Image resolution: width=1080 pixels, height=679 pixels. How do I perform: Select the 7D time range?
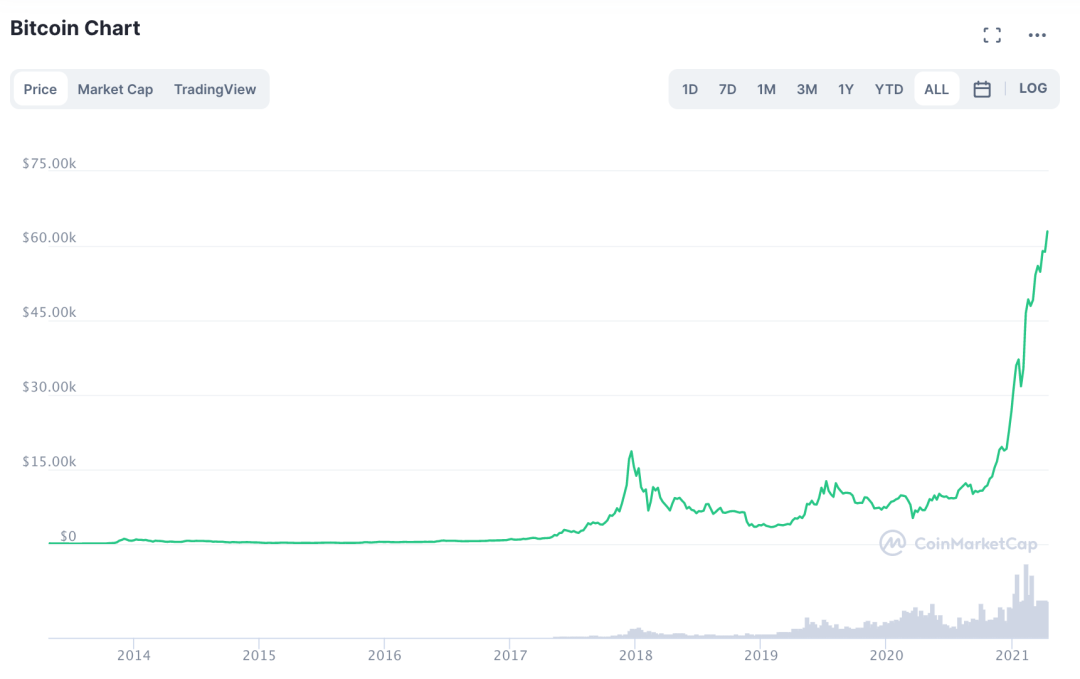click(727, 89)
